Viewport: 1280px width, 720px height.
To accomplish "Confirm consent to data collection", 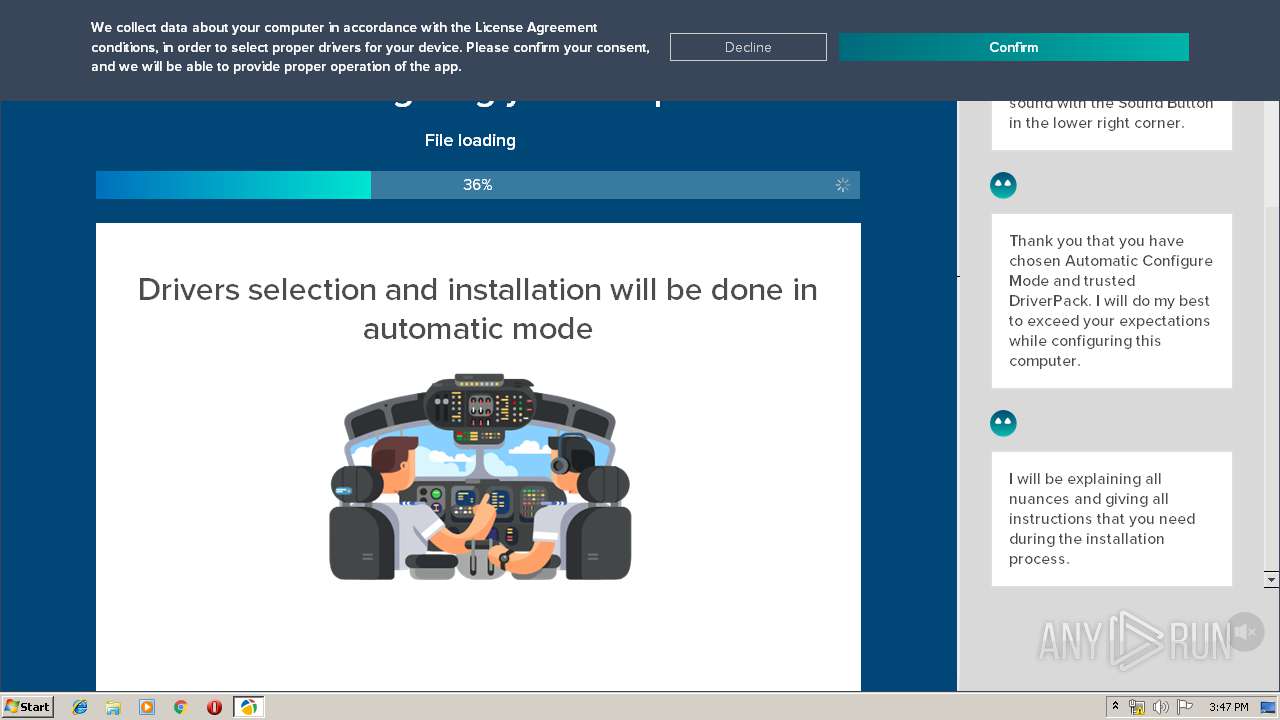I will coord(1013,47).
